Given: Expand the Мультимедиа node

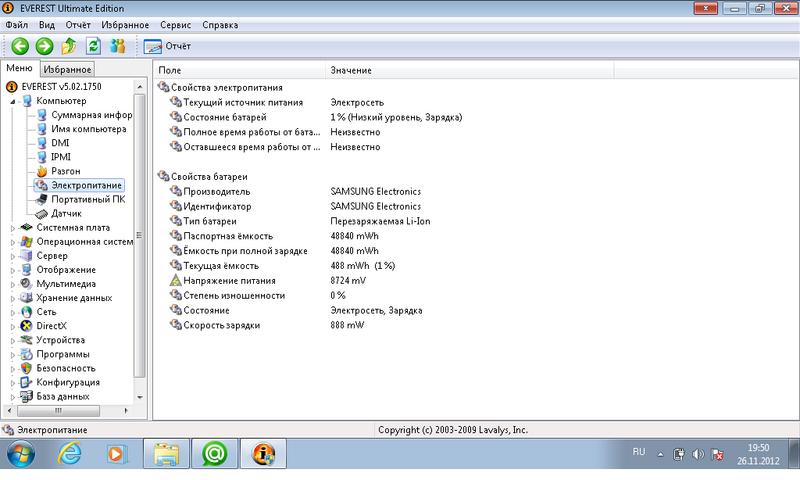Looking at the screenshot, I should [x=13, y=285].
